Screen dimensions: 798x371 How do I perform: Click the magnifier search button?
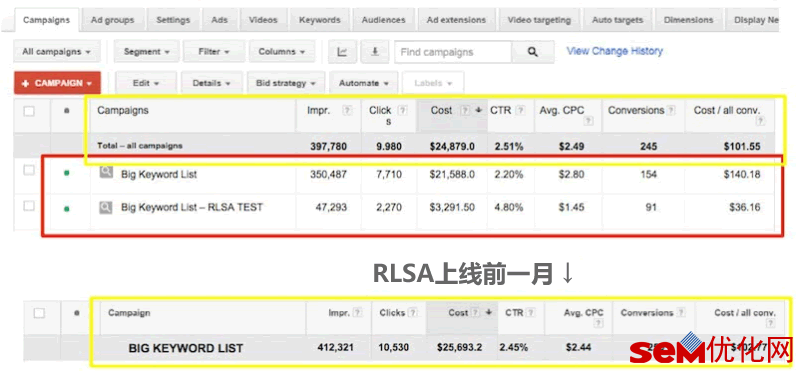coord(532,52)
